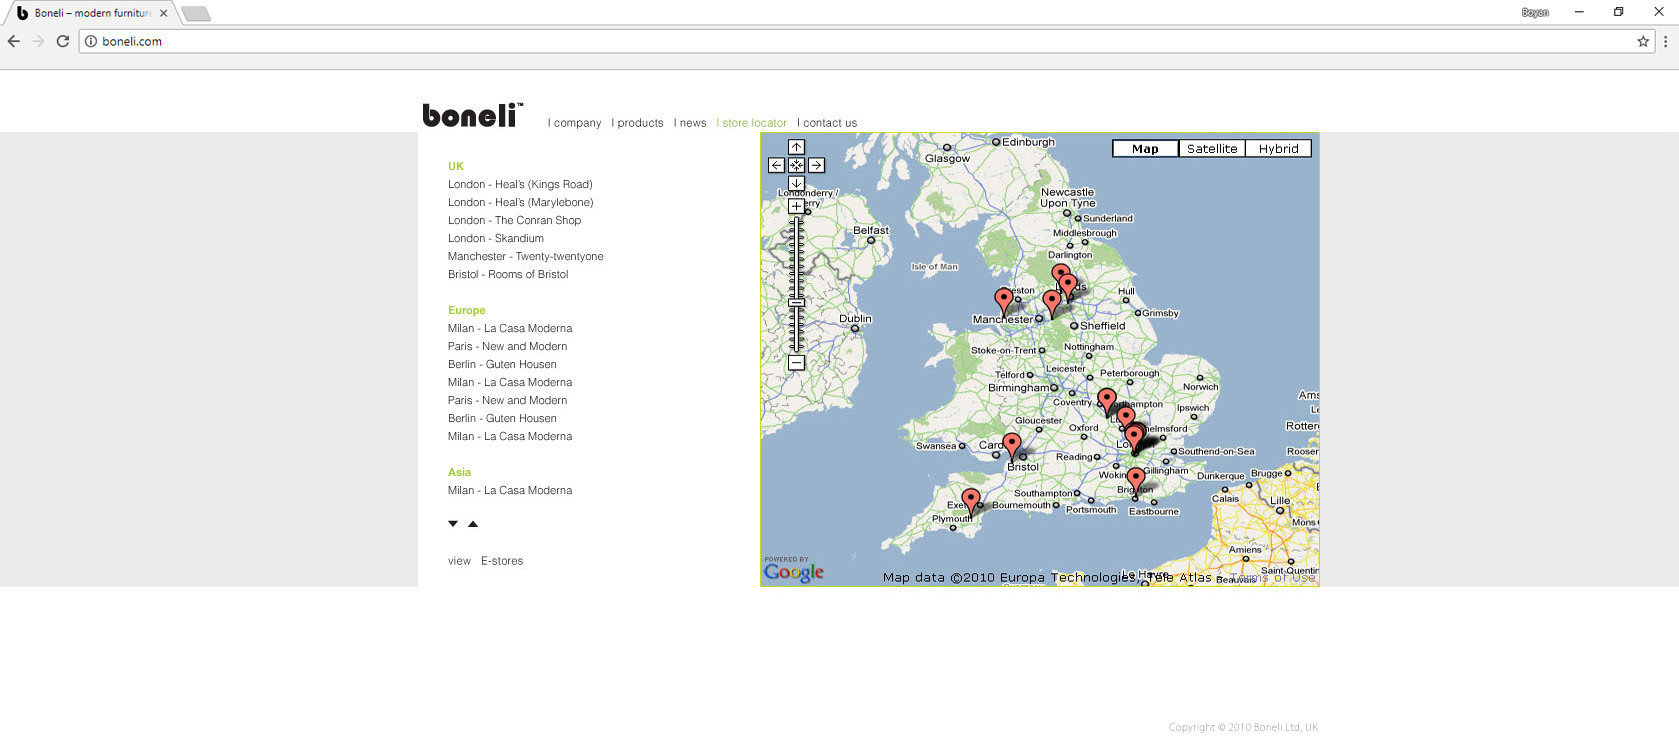Viewport: 1679px width, 738px height.
Task: Open the Chrome three-dot menu
Action: click(1665, 41)
